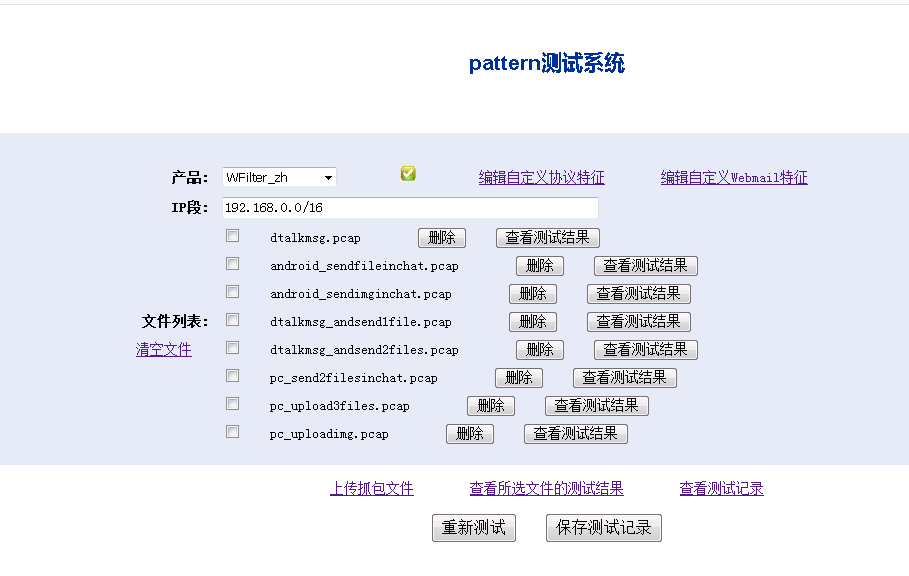The height and width of the screenshot is (576, 909).
Task: Open 编辑自定义Webmail特征 link
Action: click(x=733, y=178)
